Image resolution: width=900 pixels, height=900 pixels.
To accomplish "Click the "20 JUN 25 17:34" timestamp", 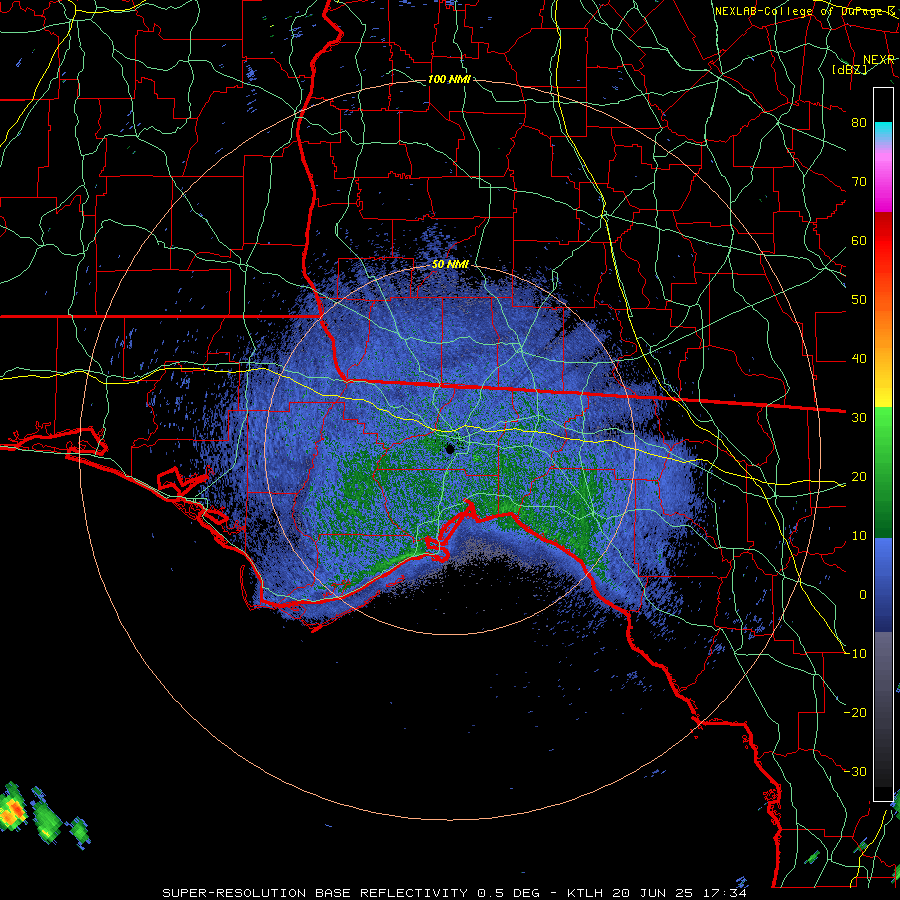I will [678, 893].
